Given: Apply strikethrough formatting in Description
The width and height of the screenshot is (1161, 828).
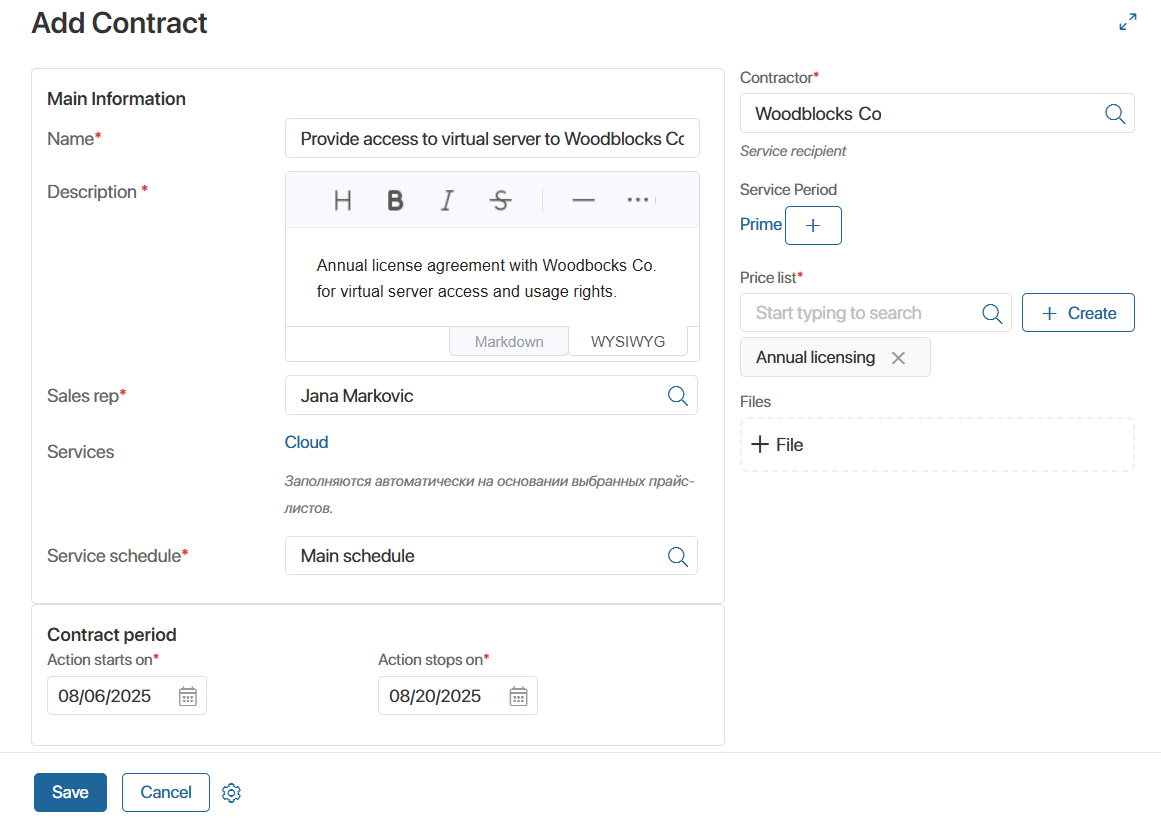Looking at the screenshot, I should click(501, 200).
